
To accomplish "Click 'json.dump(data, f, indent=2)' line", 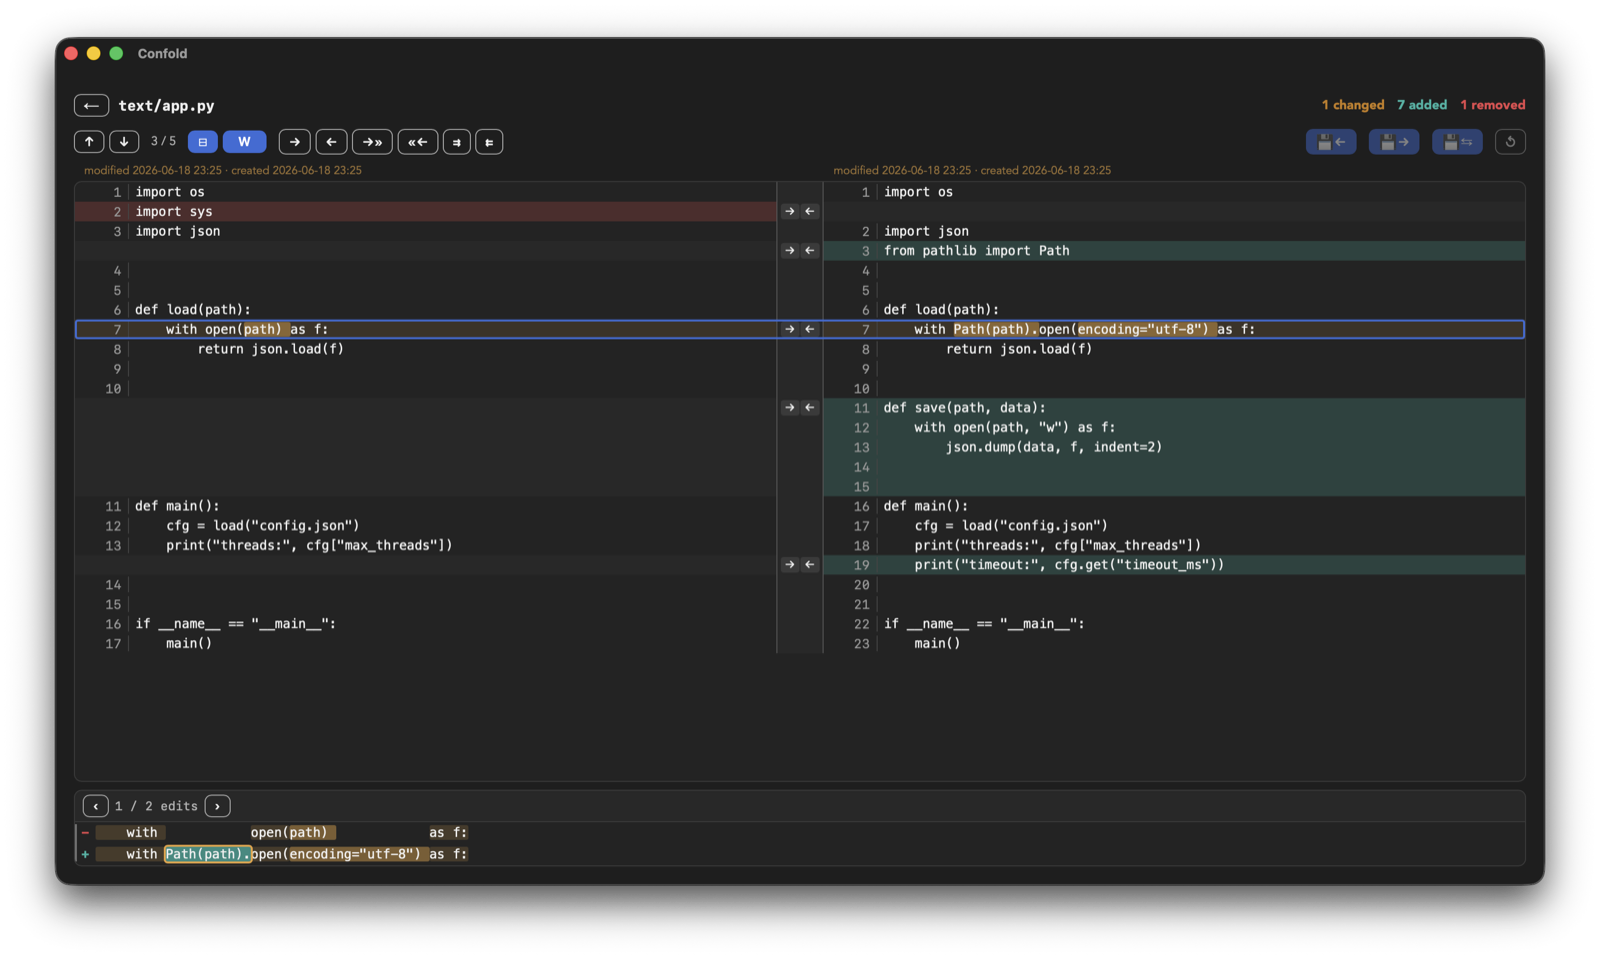I will (x=1054, y=447).
